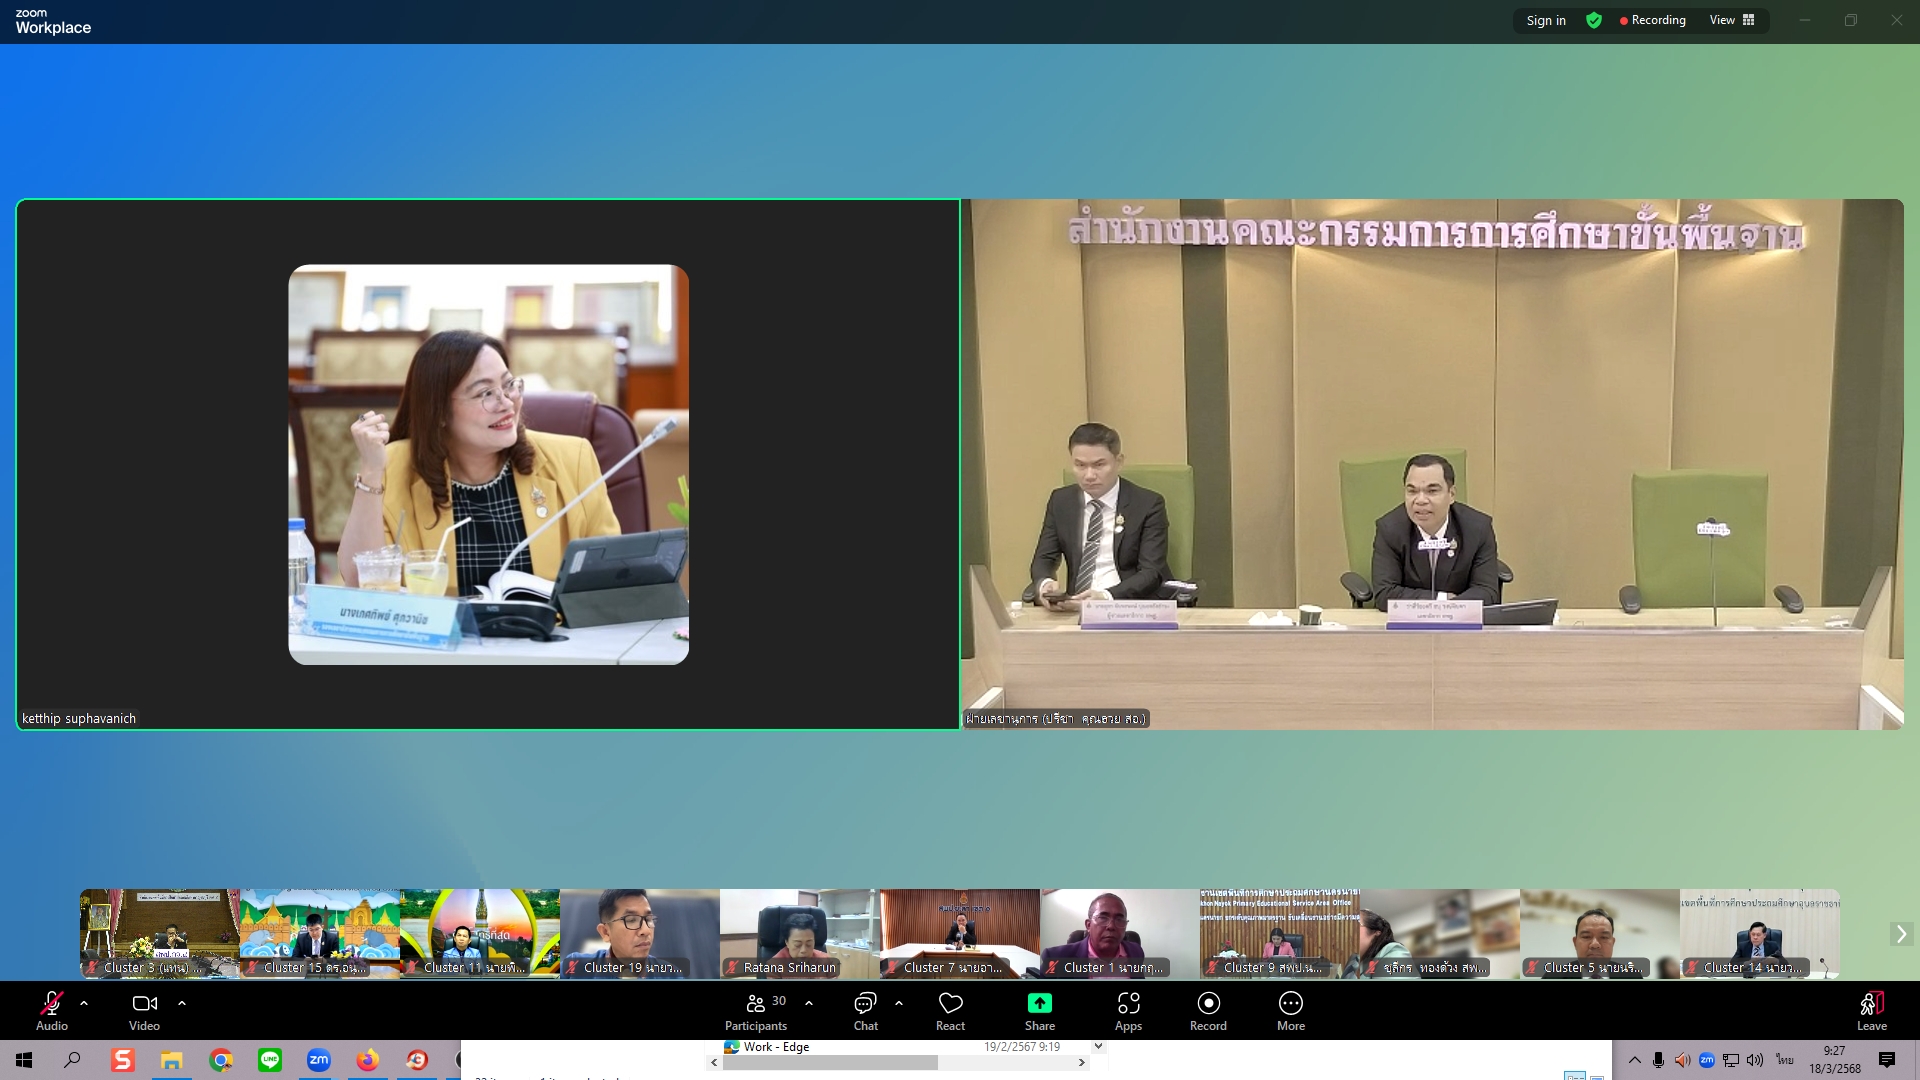Open Zoom Apps
The height and width of the screenshot is (1080, 1920).
[x=1129, y=1011]
